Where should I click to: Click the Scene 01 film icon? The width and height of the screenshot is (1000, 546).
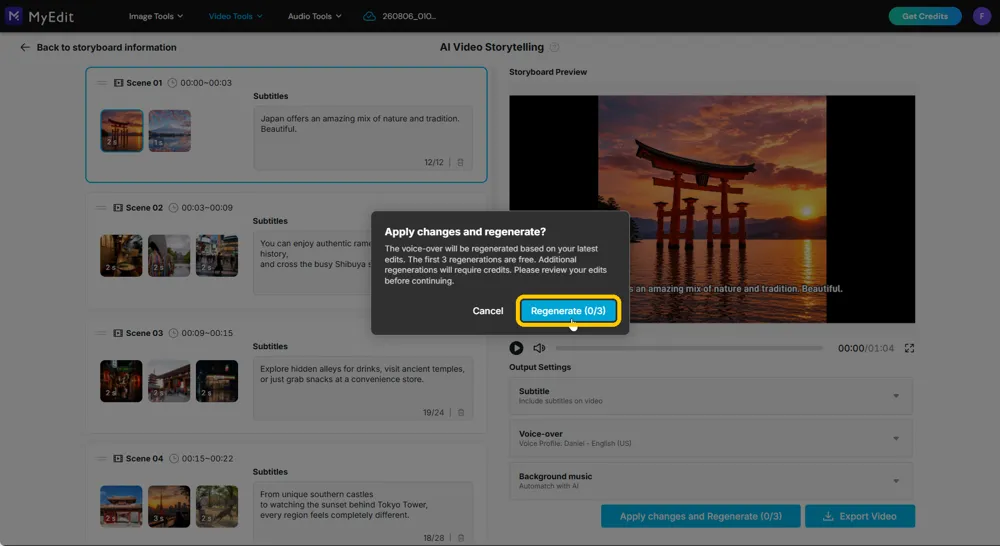pyautogui.click(x=119, y=83)
